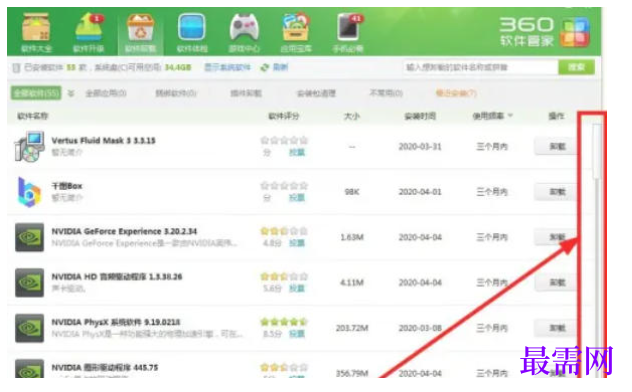The height and width of the screenshot is (392, 632).
Task: Click the NVIDIA PhysX 系统软件 icon
Action: click(29, 328)
